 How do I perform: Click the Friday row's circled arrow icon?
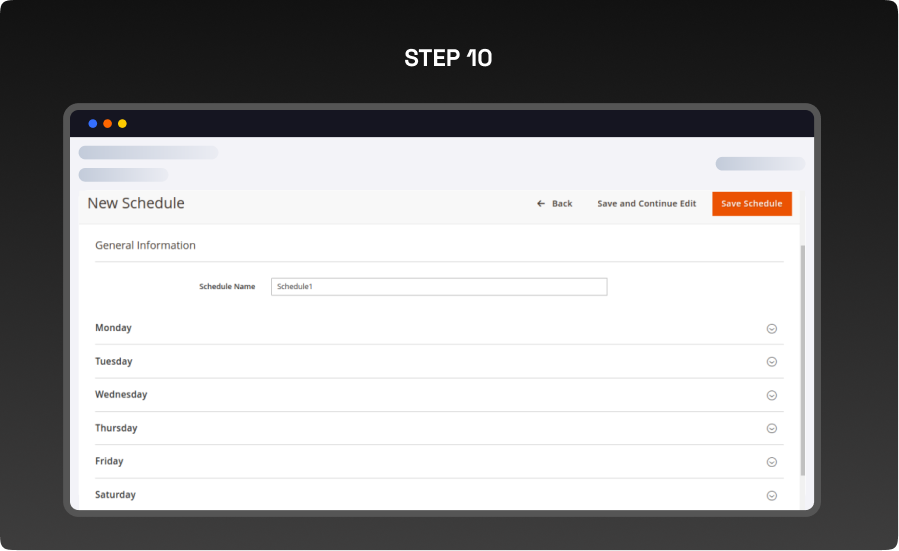coord(771,462)
